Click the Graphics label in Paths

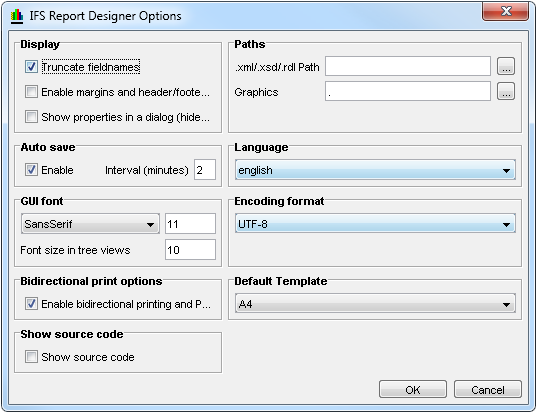[256, 92]
